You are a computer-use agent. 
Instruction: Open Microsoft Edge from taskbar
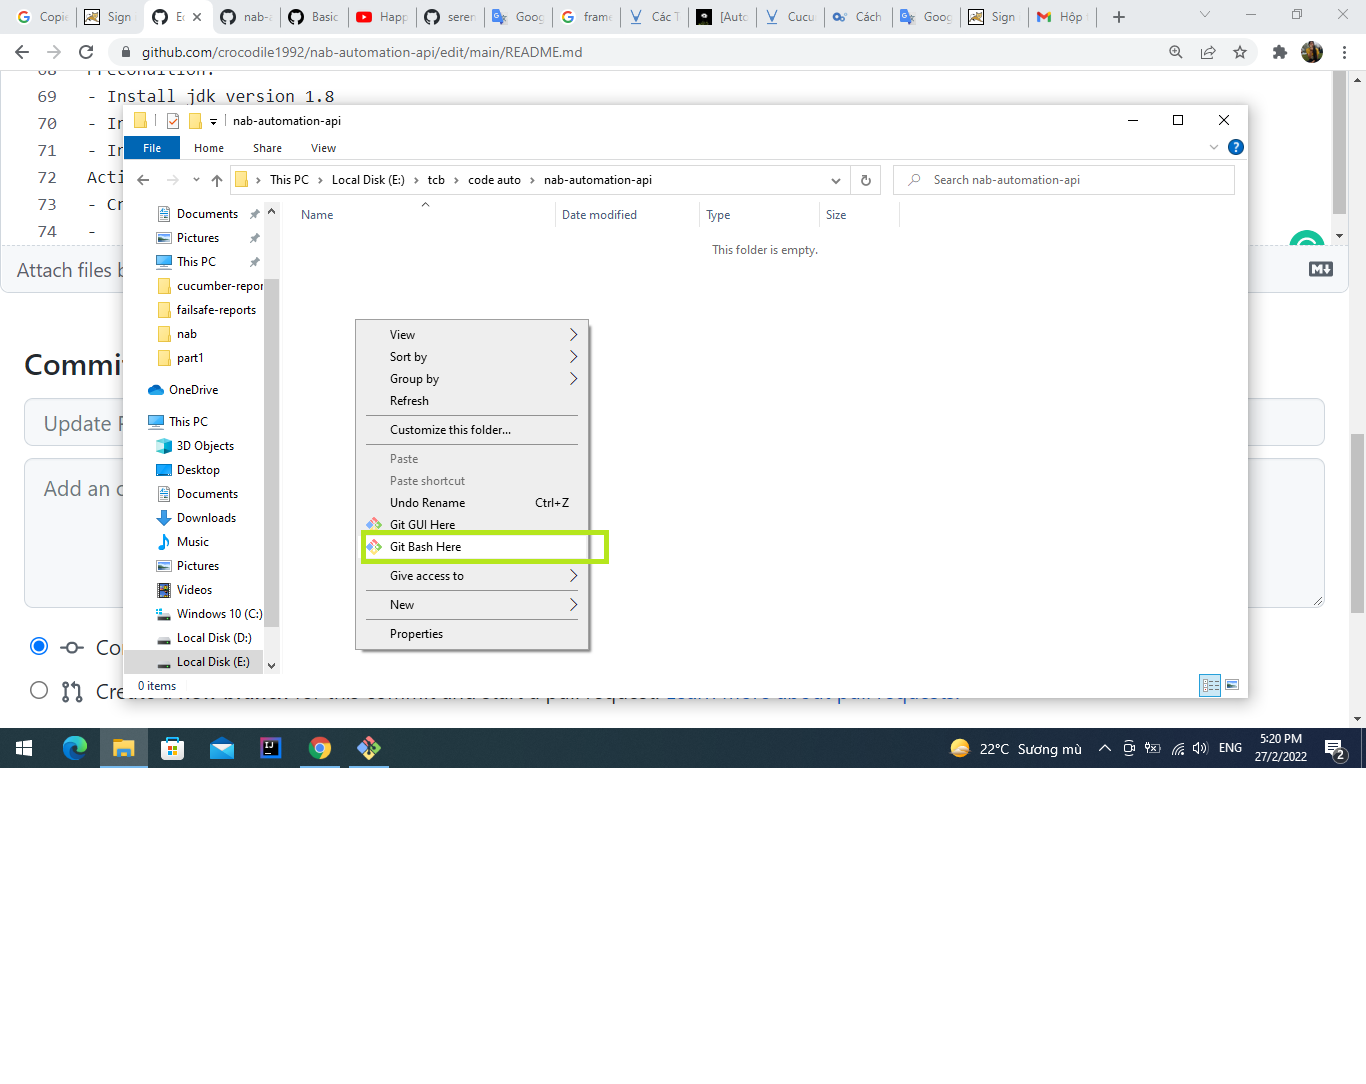tap(75, 748)
